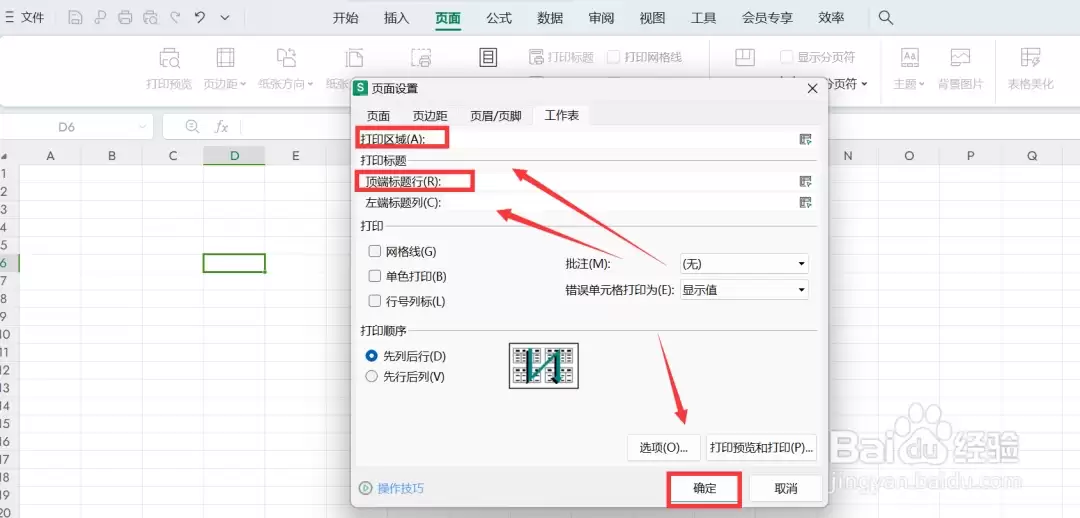Click the print preview icon in the quick access bar
This screenshot has width=1080, height=518.
150,18
